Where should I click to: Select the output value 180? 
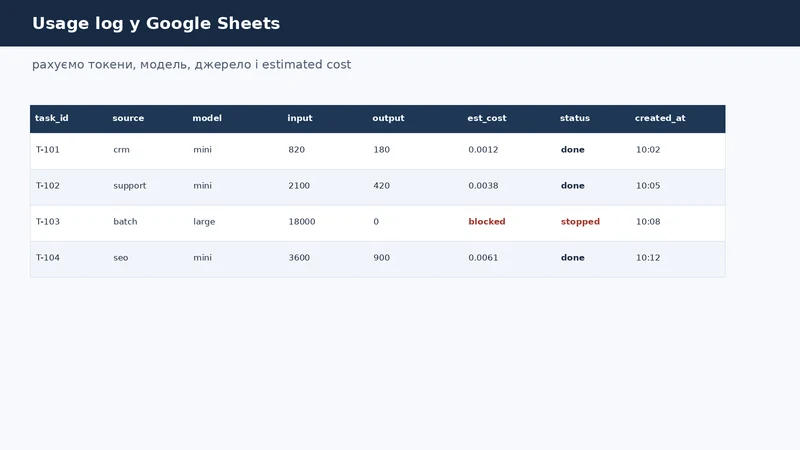(382, 149)
